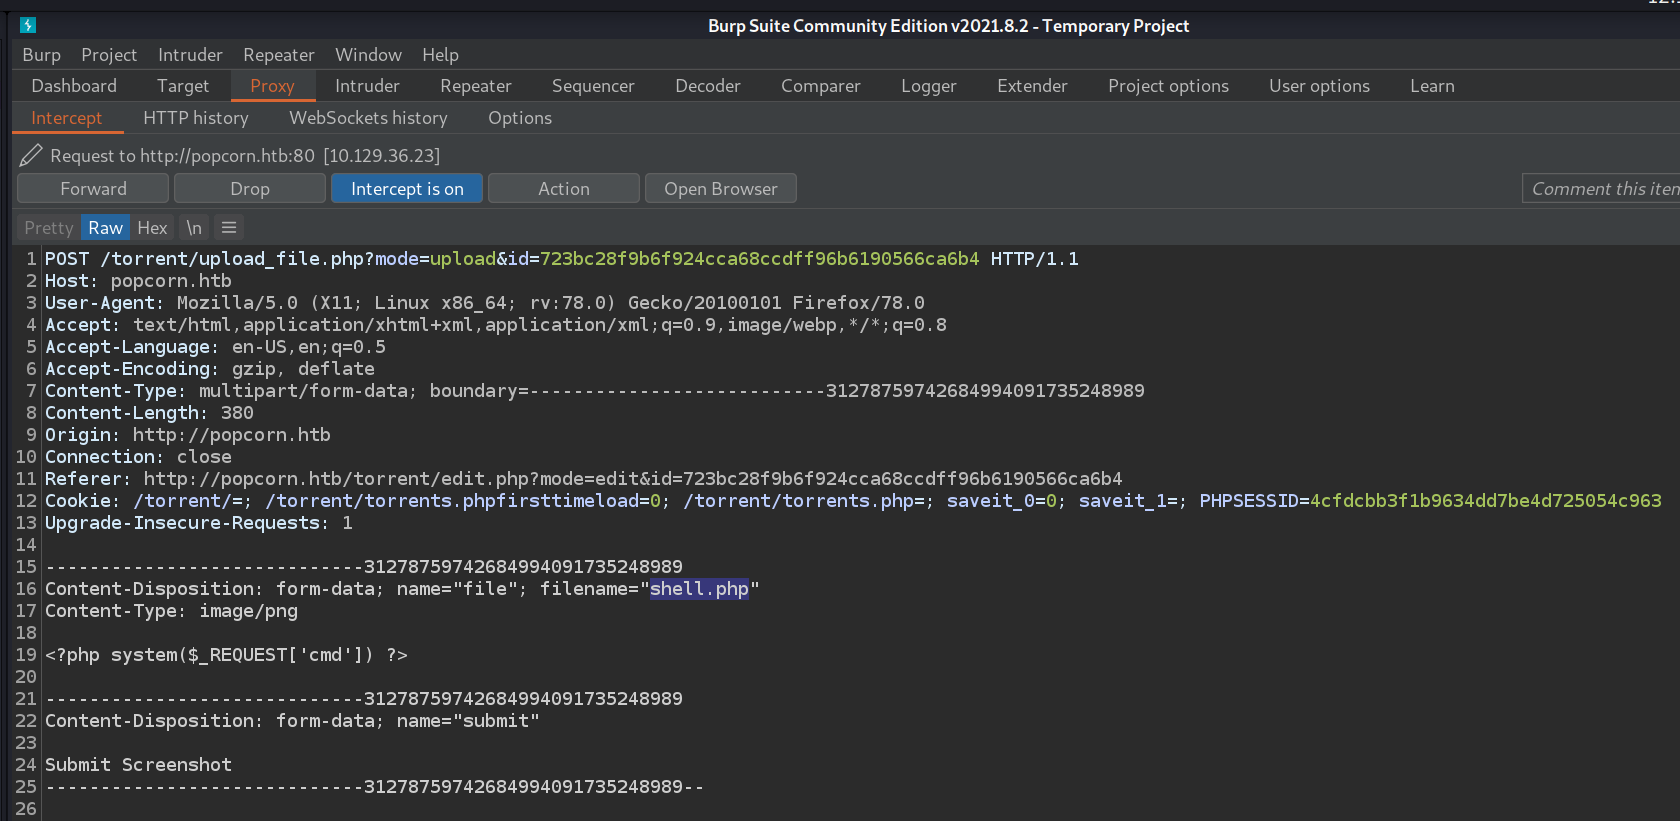Image resolution: width=1680 pixels, height=821 pixels.
Task: Click the multipart/form-data Content-Type header
Action: 594,391
